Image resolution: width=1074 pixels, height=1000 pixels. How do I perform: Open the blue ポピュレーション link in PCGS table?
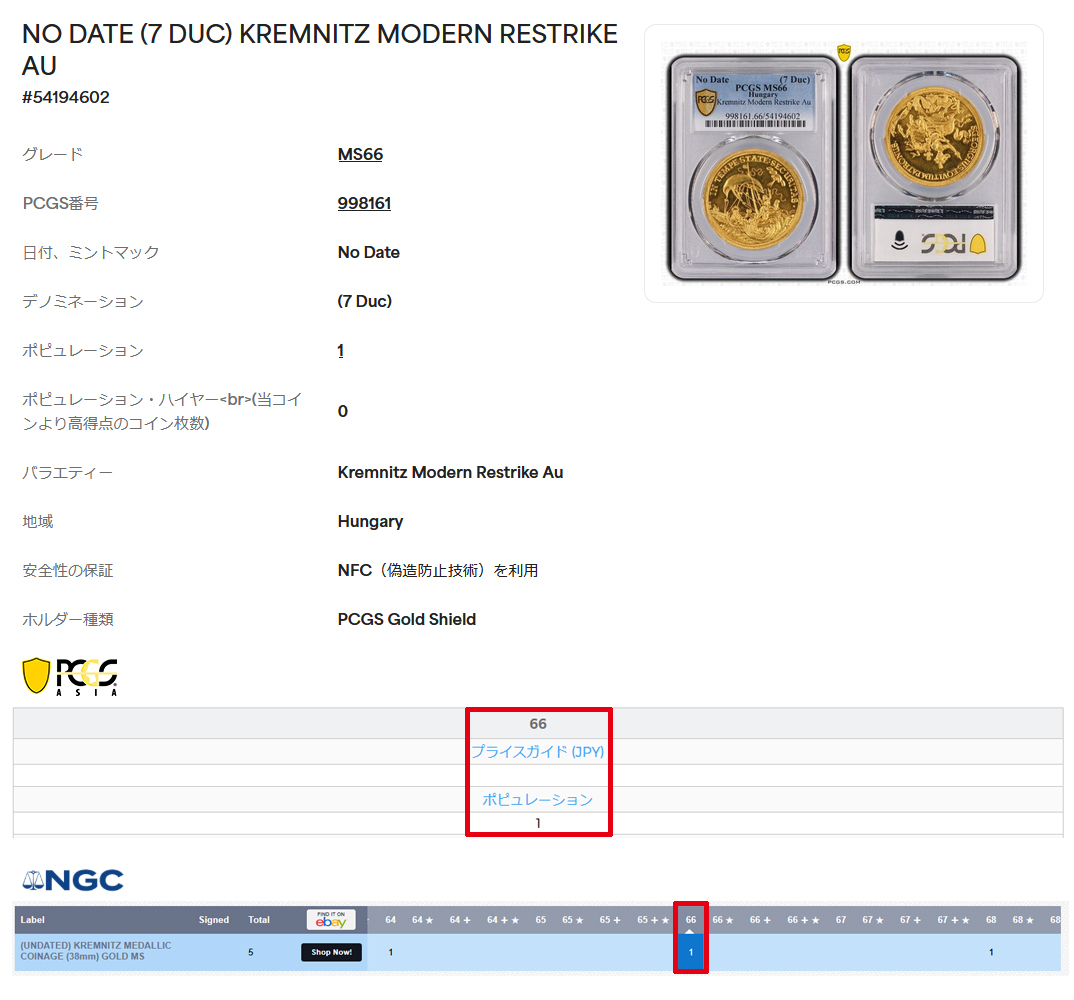(x=538, y=799)
